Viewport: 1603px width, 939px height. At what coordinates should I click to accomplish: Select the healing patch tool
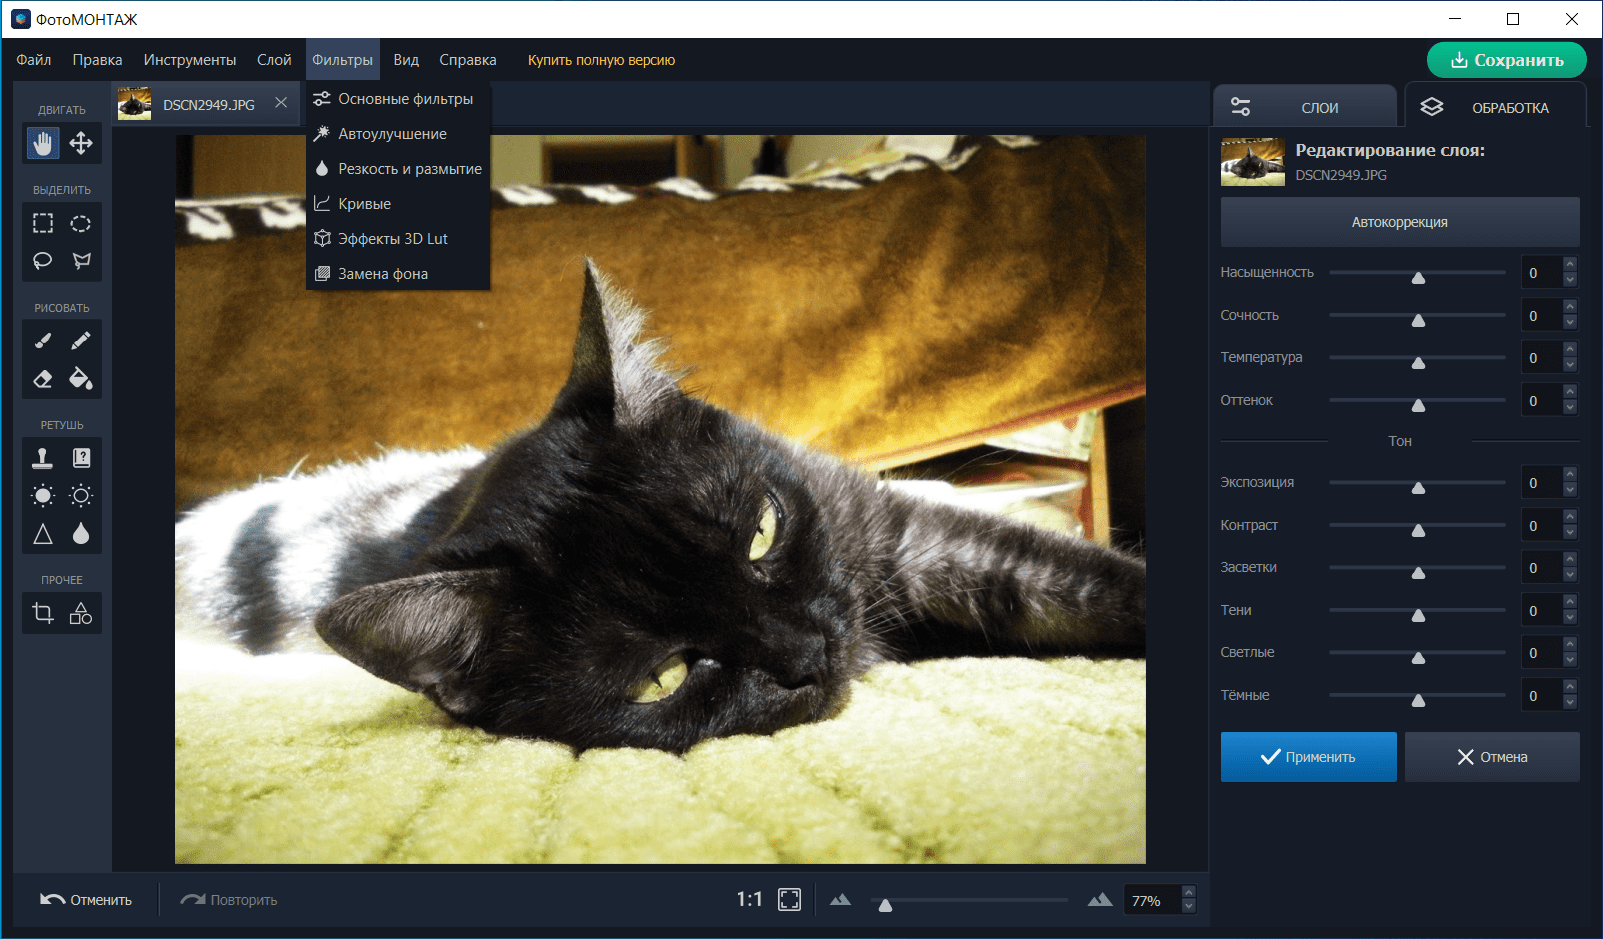tap(81, 458)
